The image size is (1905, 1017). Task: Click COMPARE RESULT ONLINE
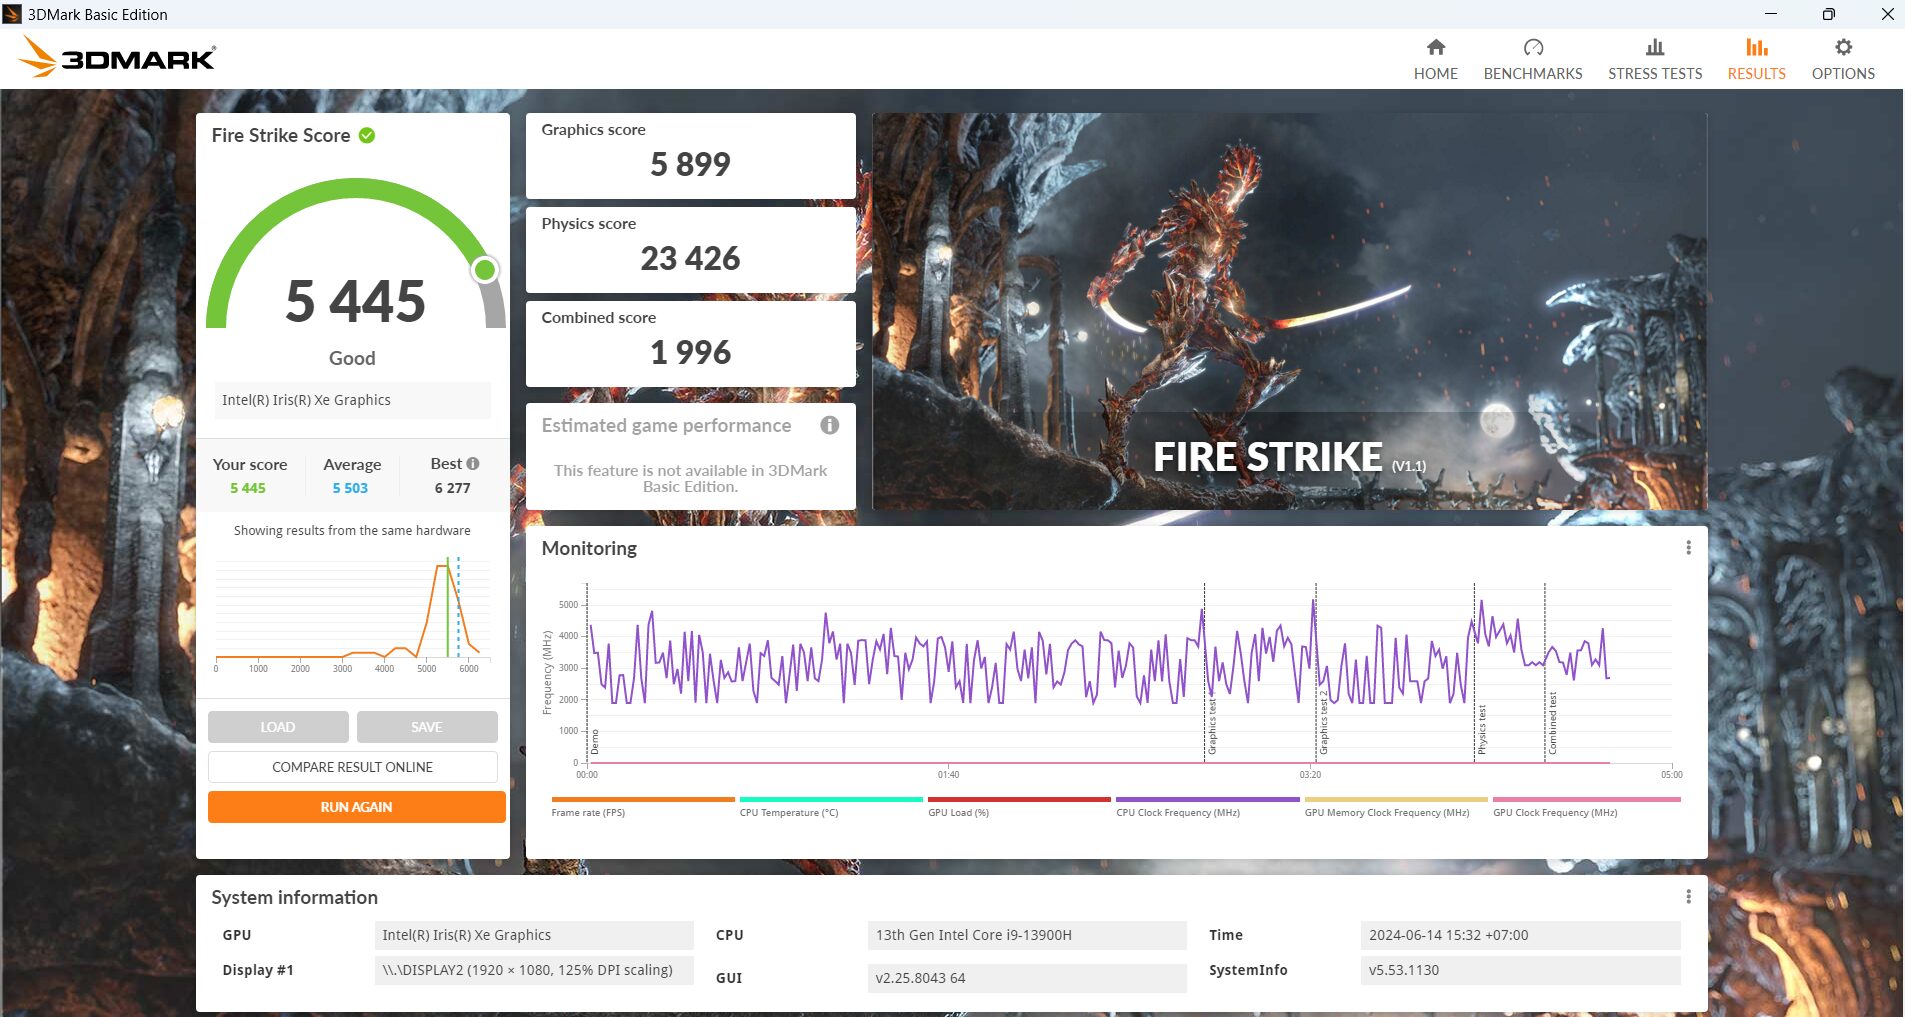pyautogui.click(x=353, y=767)
